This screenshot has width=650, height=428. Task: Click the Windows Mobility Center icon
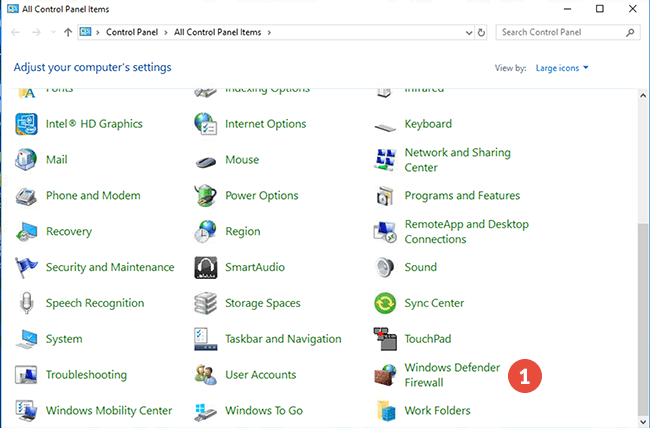(x=26, y=411)
